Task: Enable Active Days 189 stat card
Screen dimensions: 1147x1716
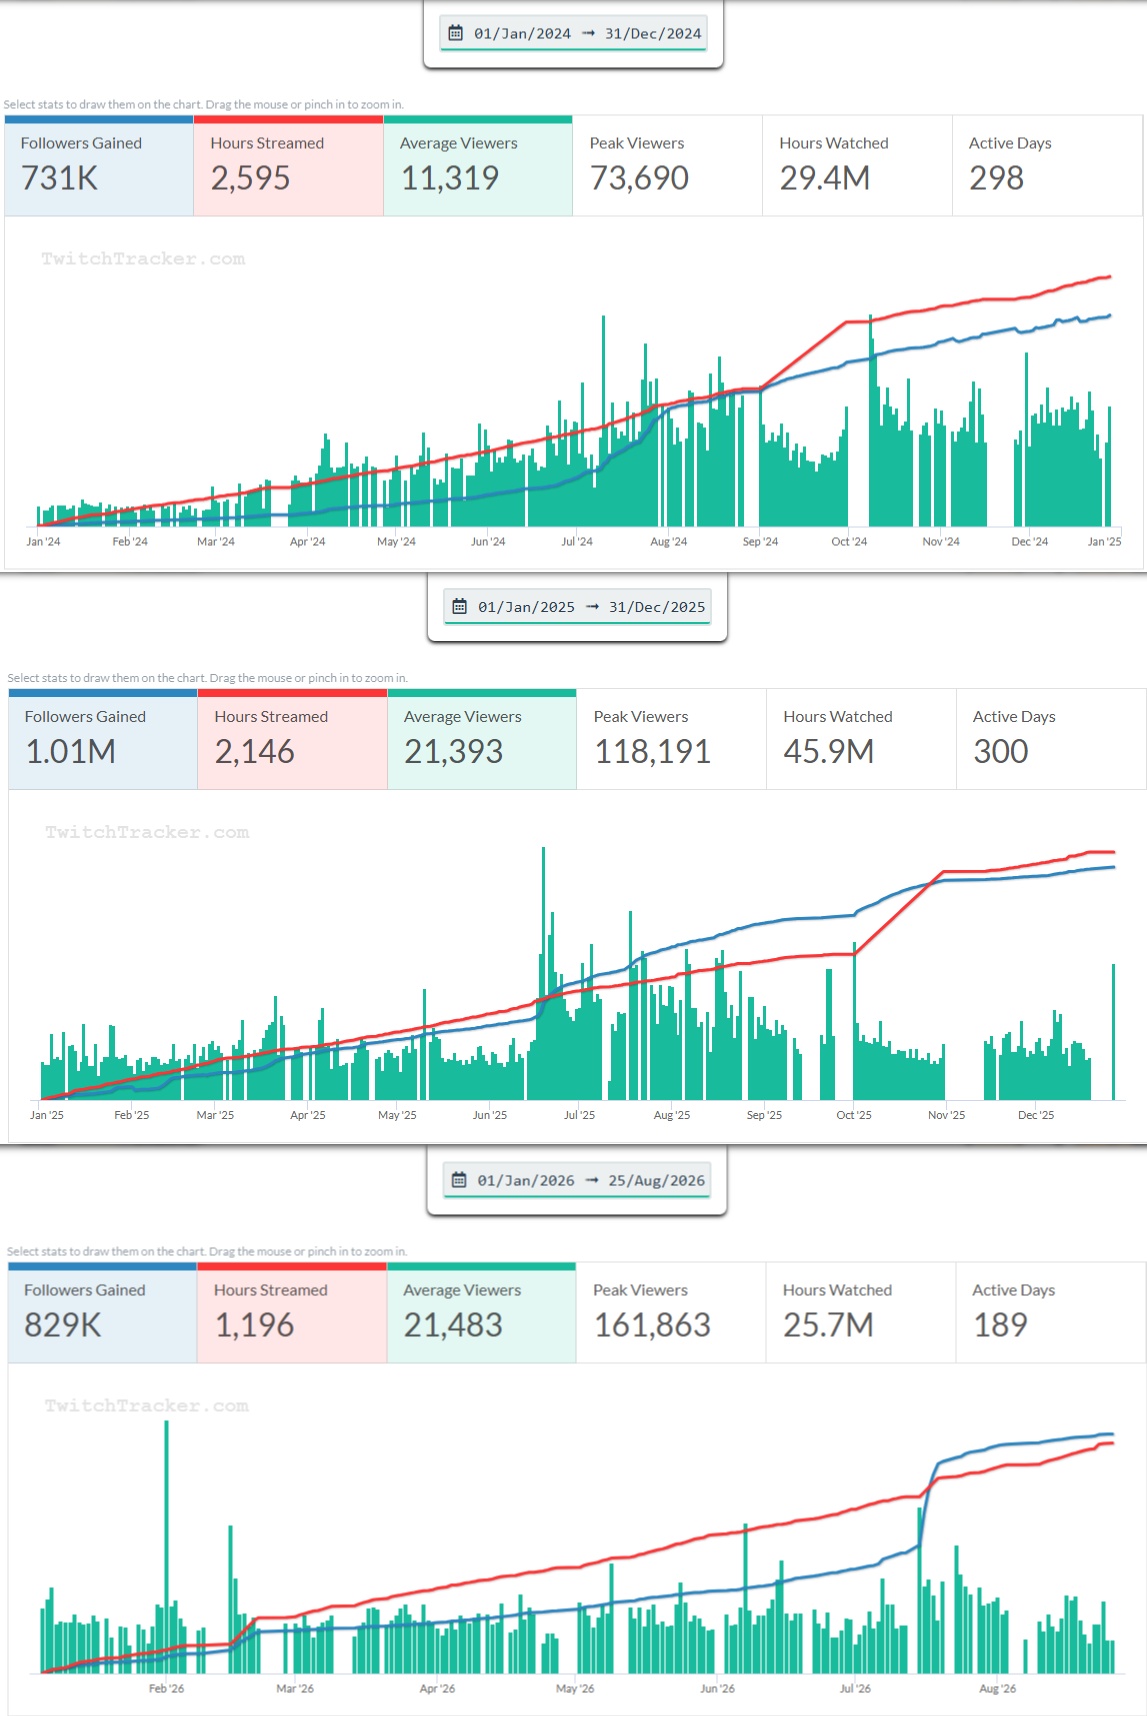Action: [1050, 1313]
